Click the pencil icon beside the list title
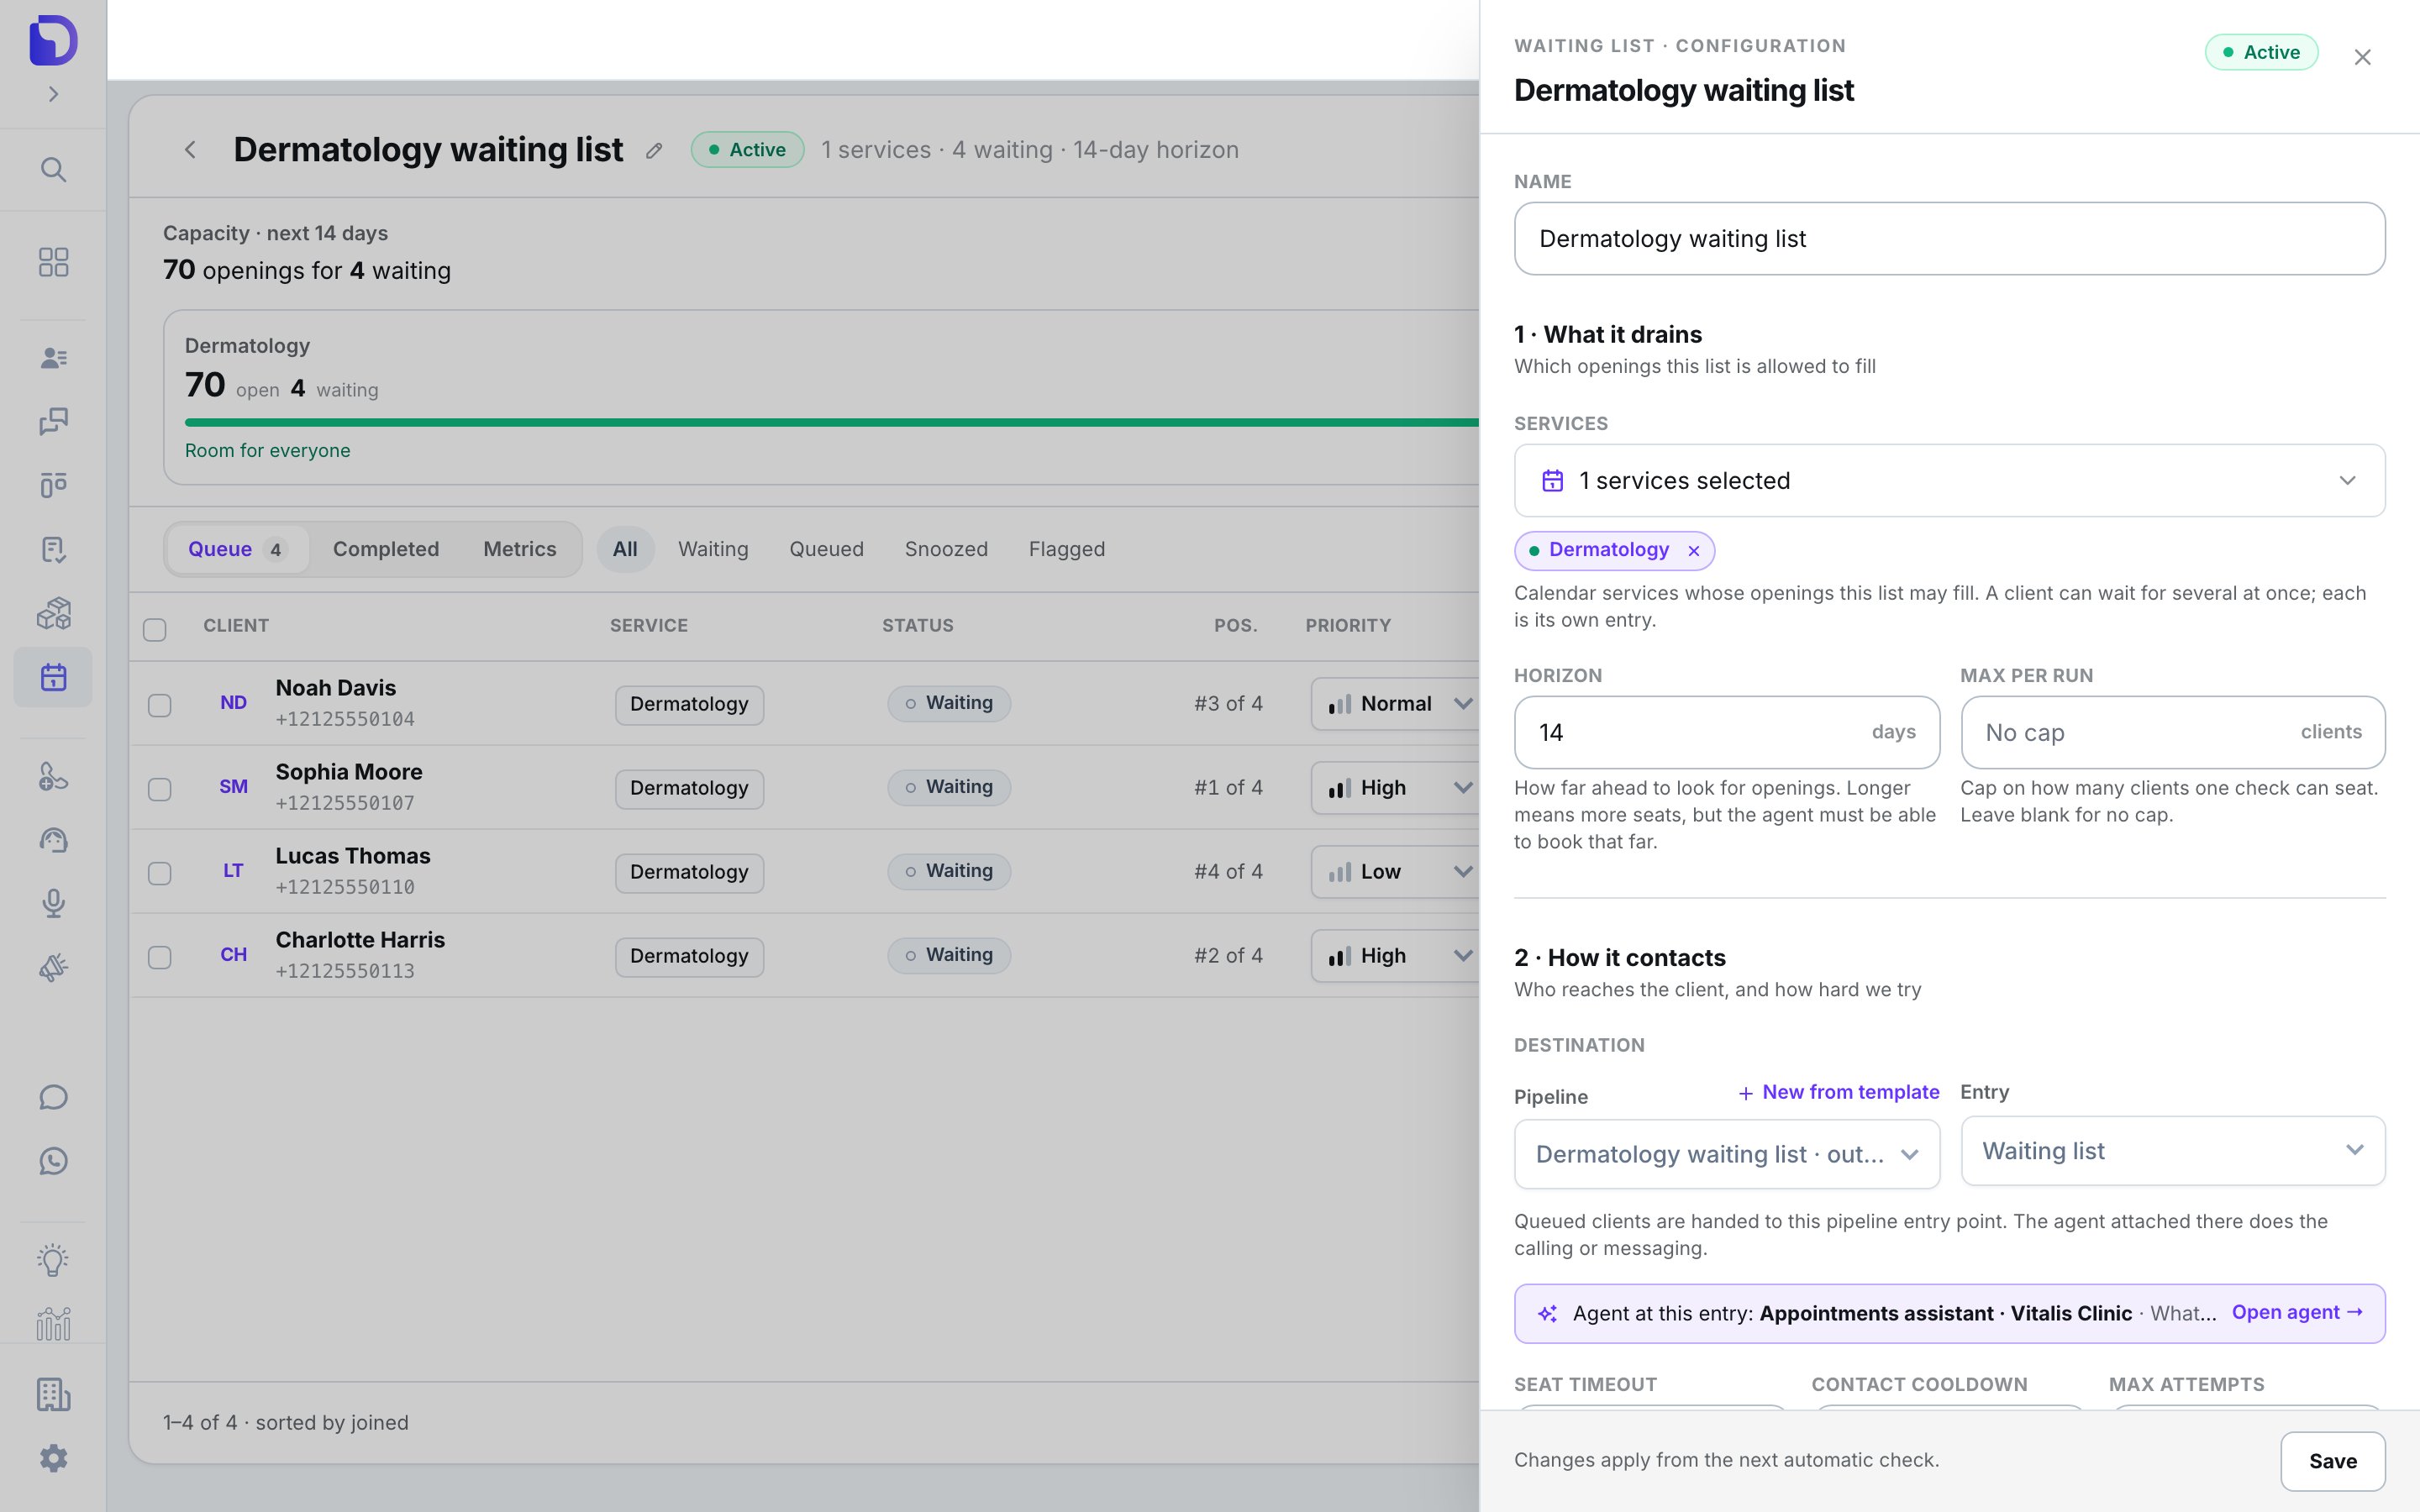The image size is (2420, 1512). point(654,151)
